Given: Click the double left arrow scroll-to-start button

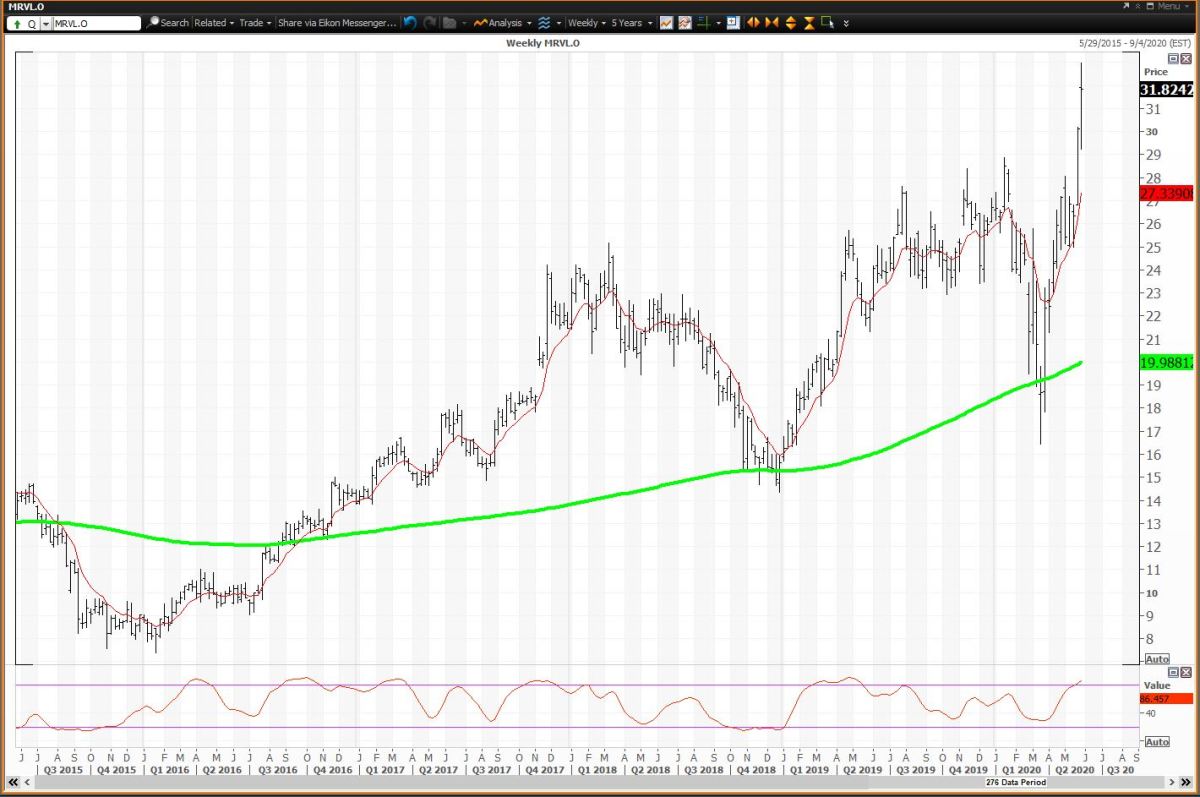Looking at the screenshot, I should 13,782.
